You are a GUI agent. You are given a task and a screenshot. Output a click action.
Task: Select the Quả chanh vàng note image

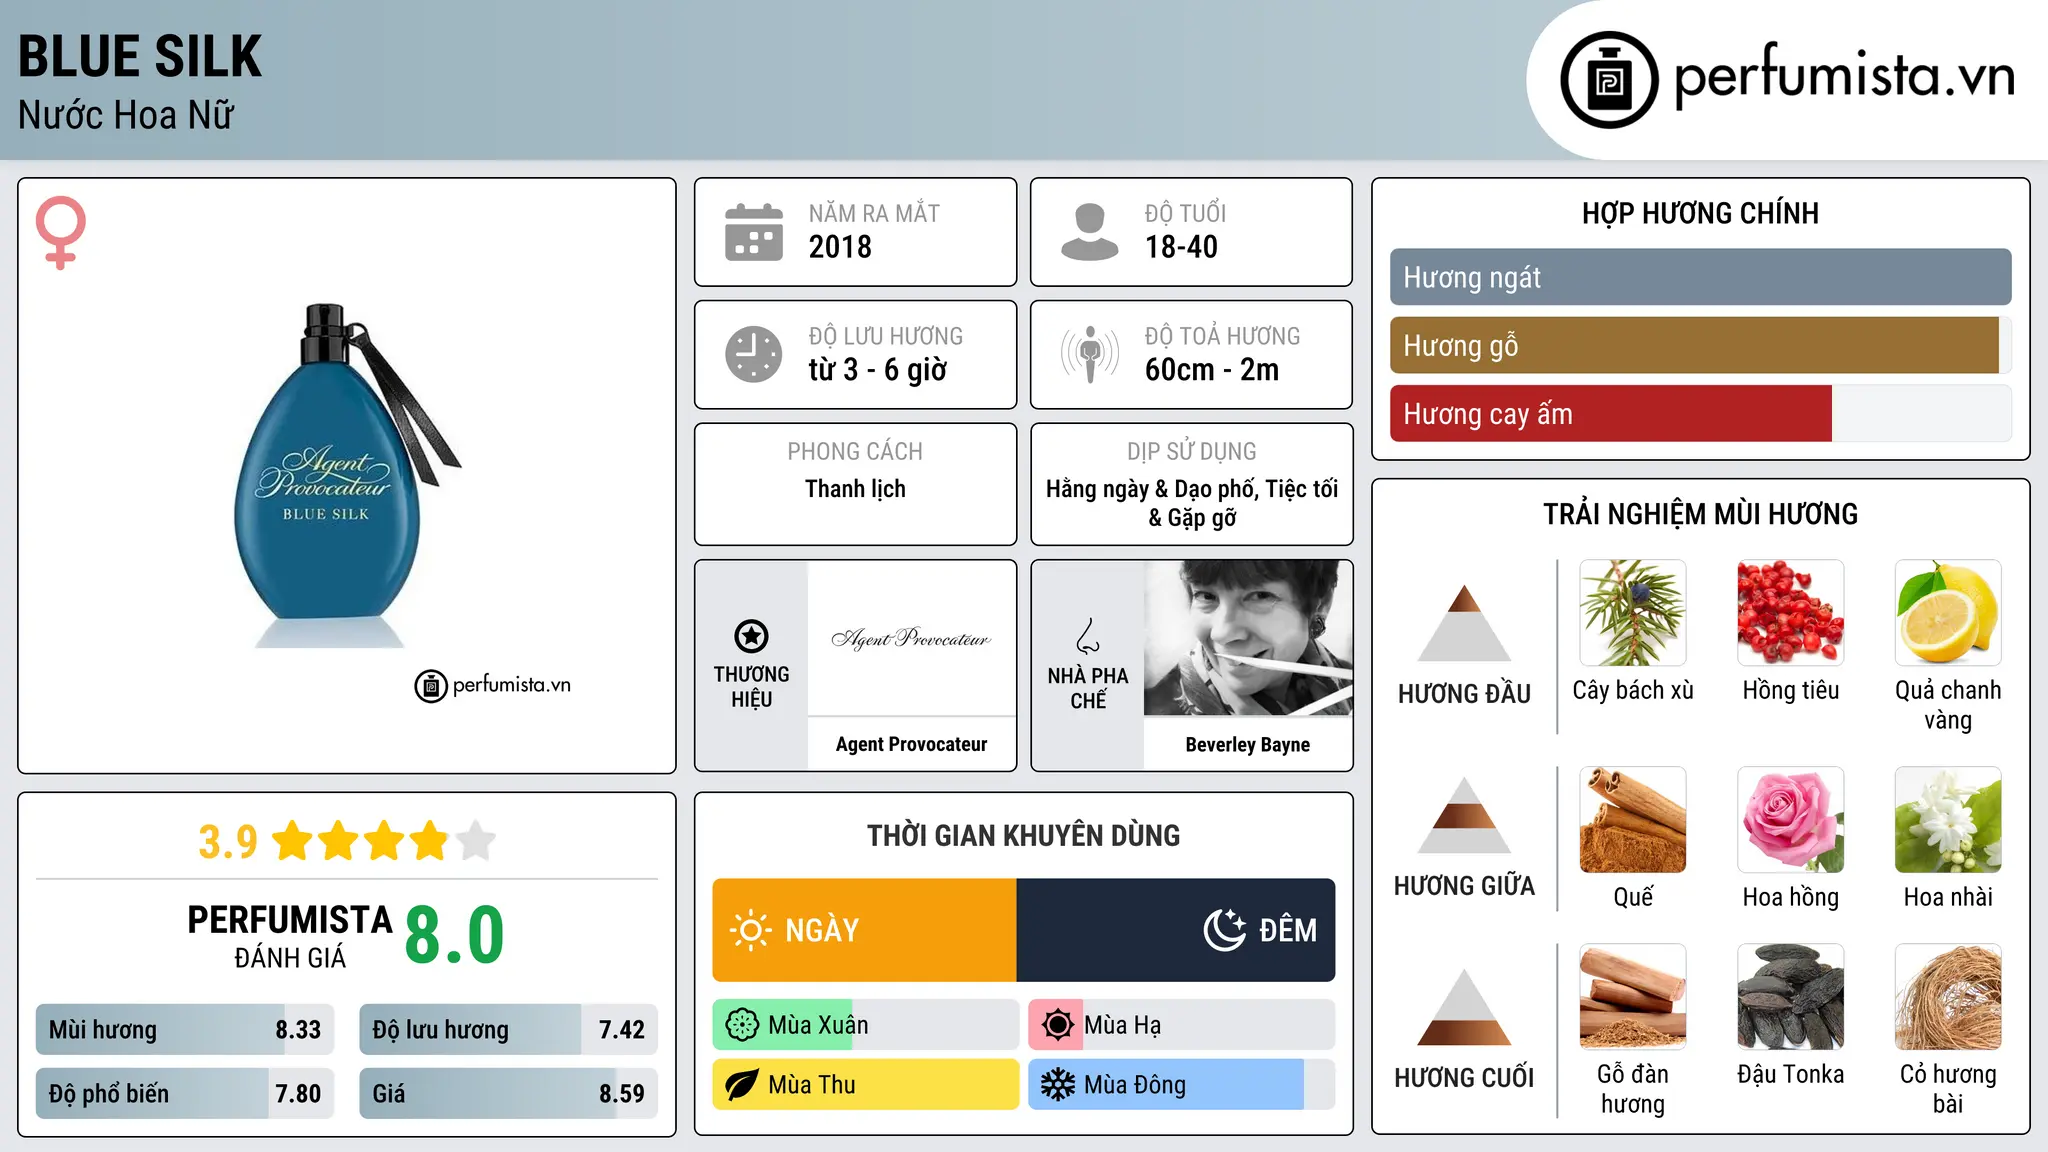coord(1948,613)
